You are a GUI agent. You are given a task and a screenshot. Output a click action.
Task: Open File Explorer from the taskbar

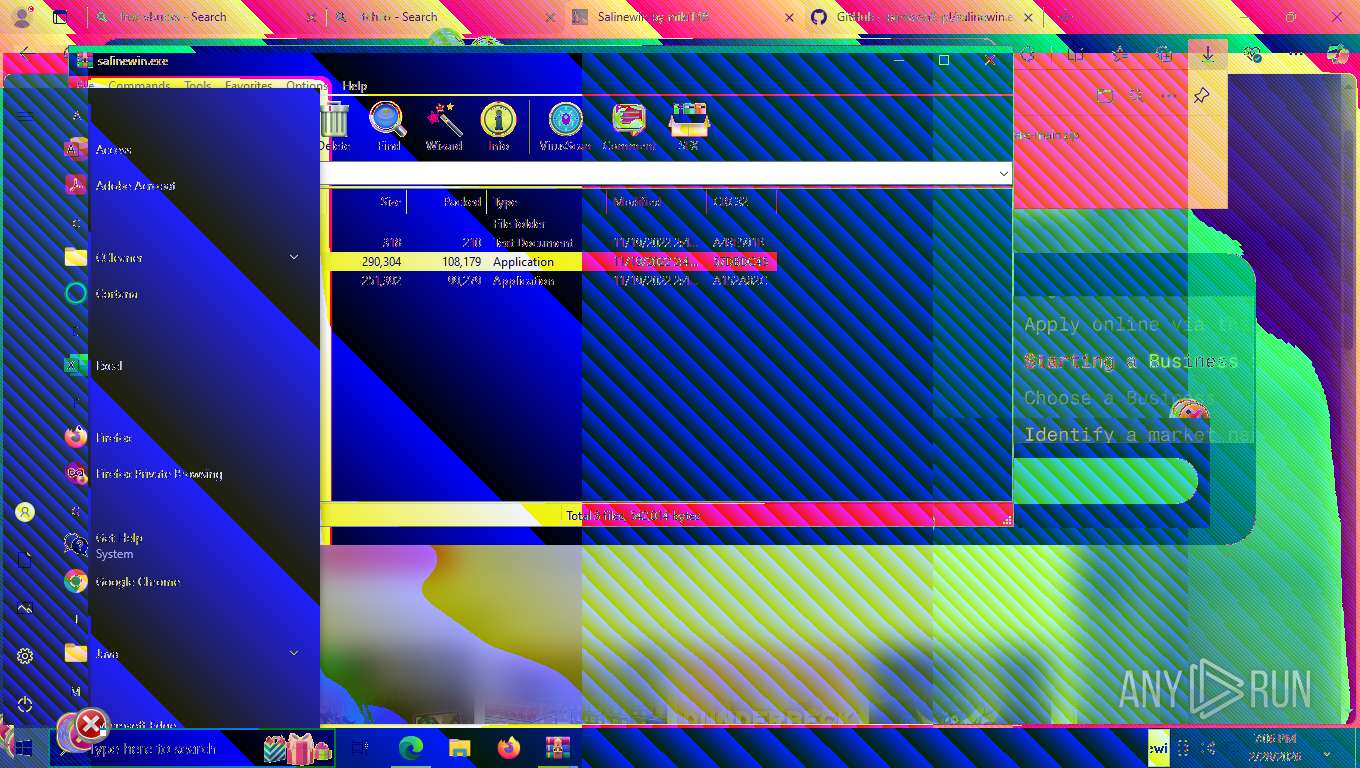pyautogui.click(x=459, y=747)
